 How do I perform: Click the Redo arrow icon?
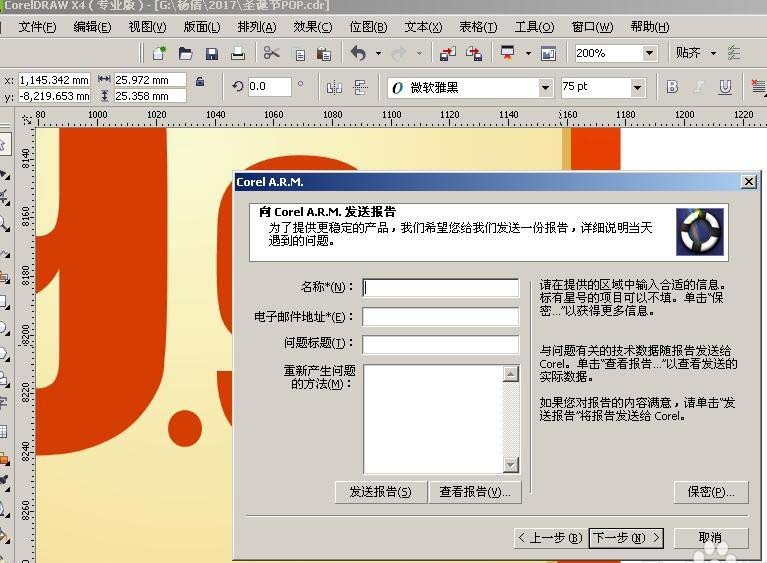(399, 53)
